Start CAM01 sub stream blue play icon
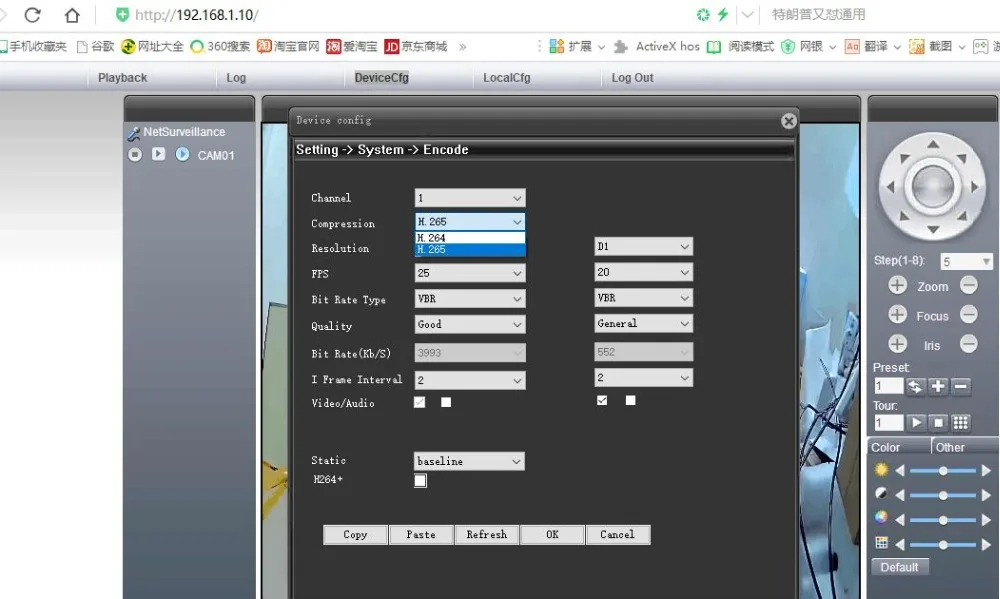The width and height of the screenshot is (1000, 599). pyautogui.click(x=182, y=154)
